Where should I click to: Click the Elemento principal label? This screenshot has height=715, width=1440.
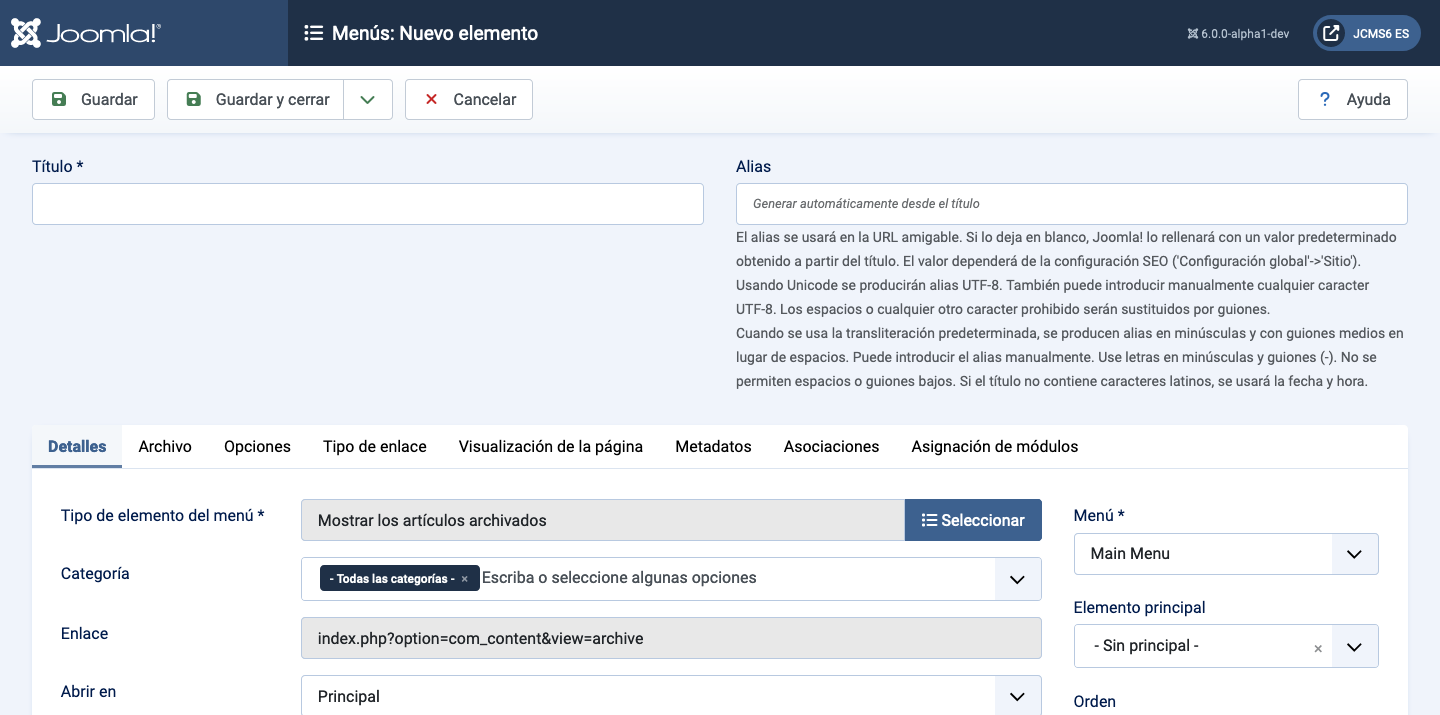1140,607
